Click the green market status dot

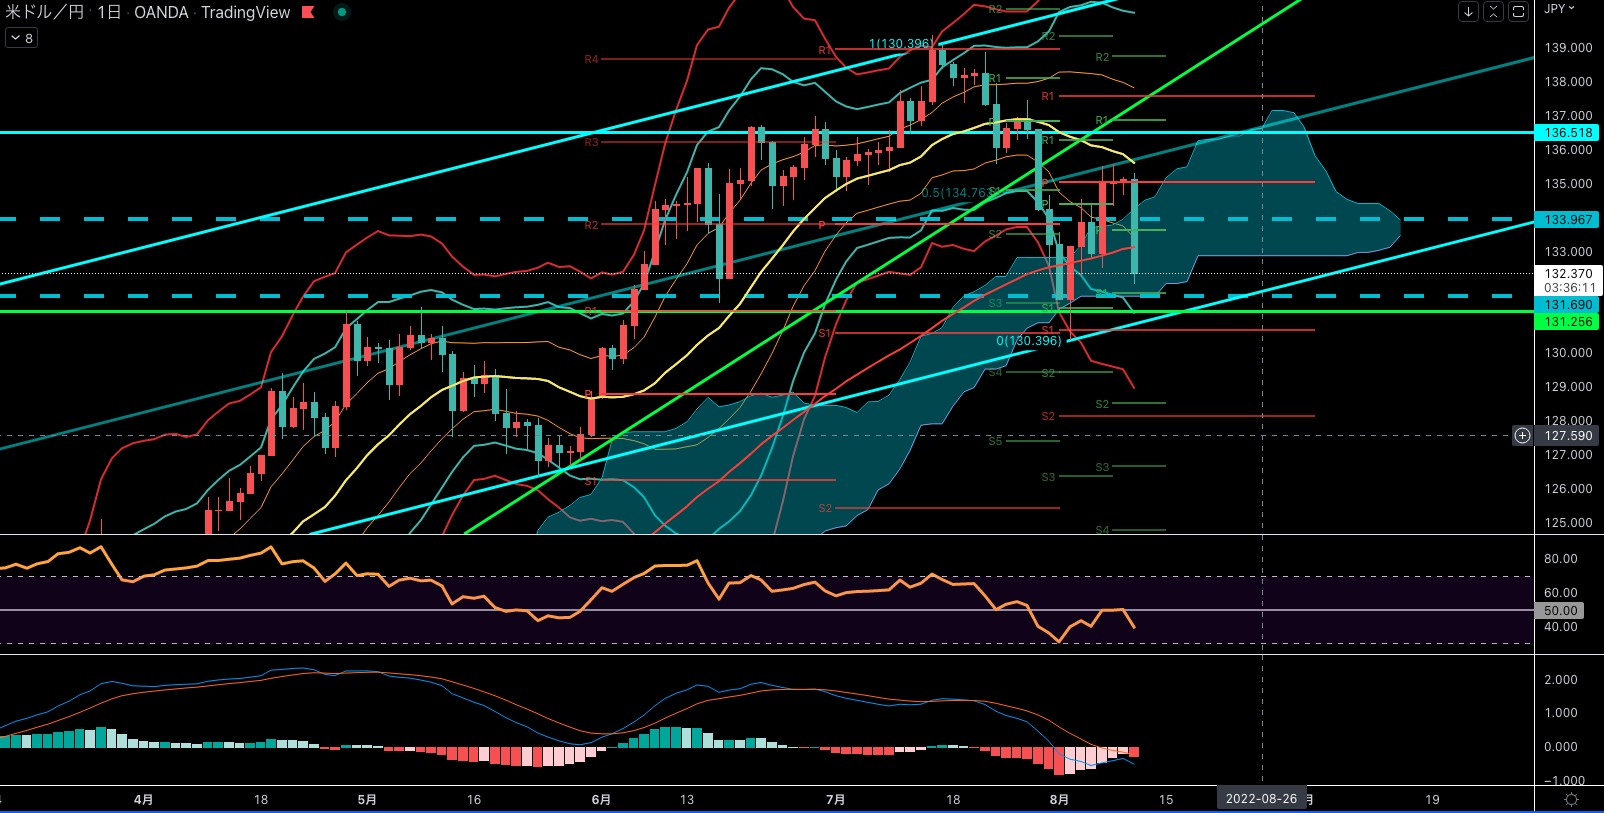(342, 13)
